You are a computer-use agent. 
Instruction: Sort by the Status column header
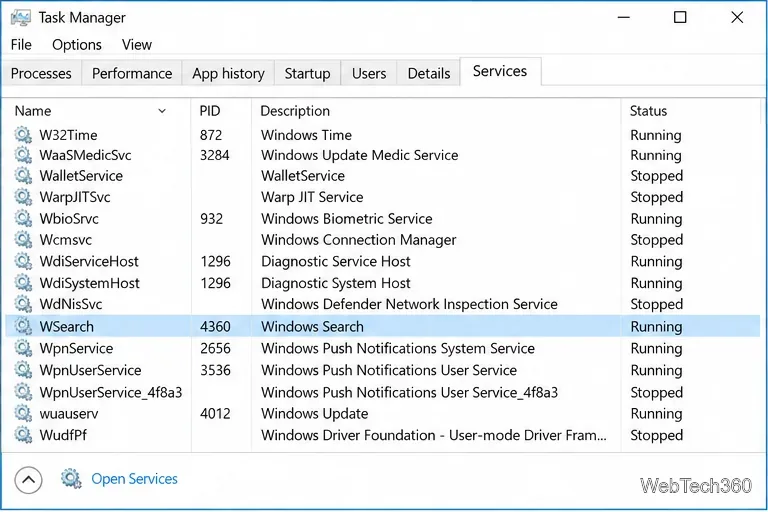point(690,111)
